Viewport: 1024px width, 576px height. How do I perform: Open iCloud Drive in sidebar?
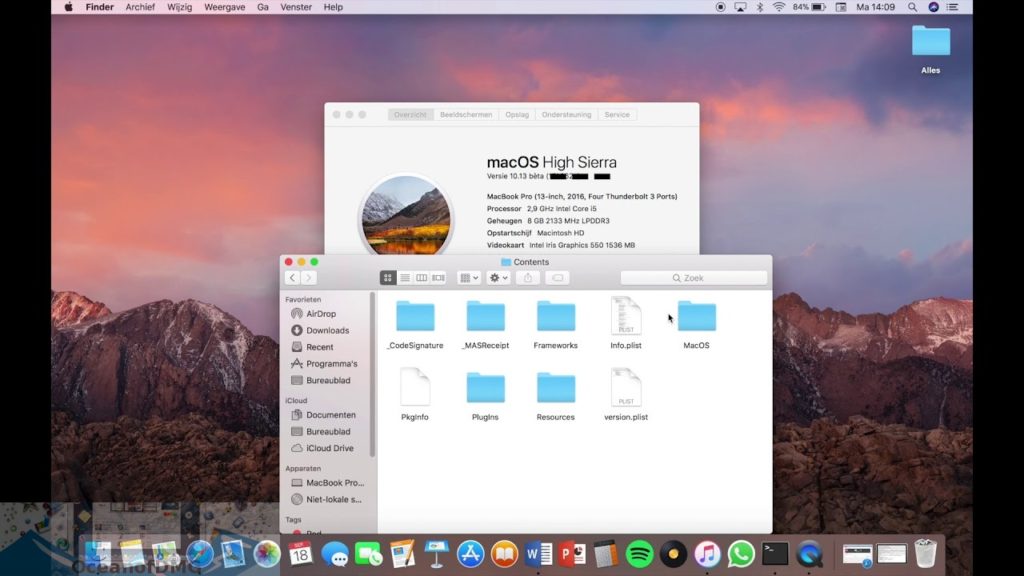point(323,448)
